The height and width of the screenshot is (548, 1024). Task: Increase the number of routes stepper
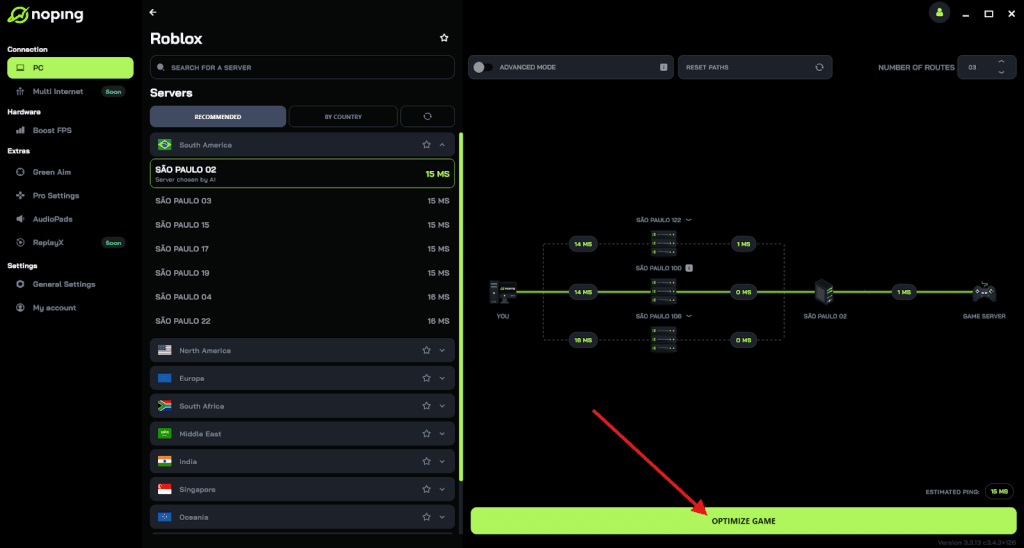[1001, 62]
